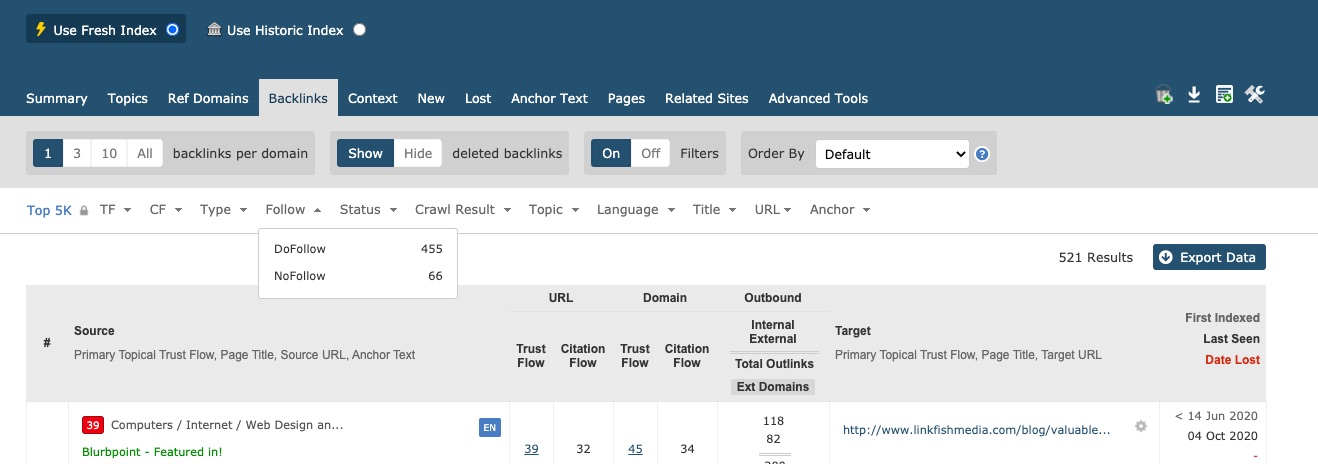Switch to the Ref Domains tab
This screenshot has width=1318, height=464.
[x=208, y=98]
